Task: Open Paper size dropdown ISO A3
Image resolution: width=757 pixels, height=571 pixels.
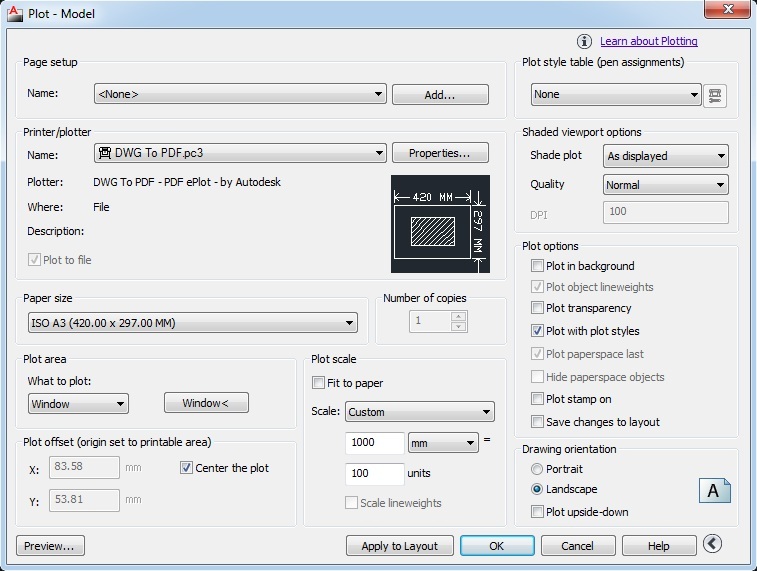Action: [193, 322]
